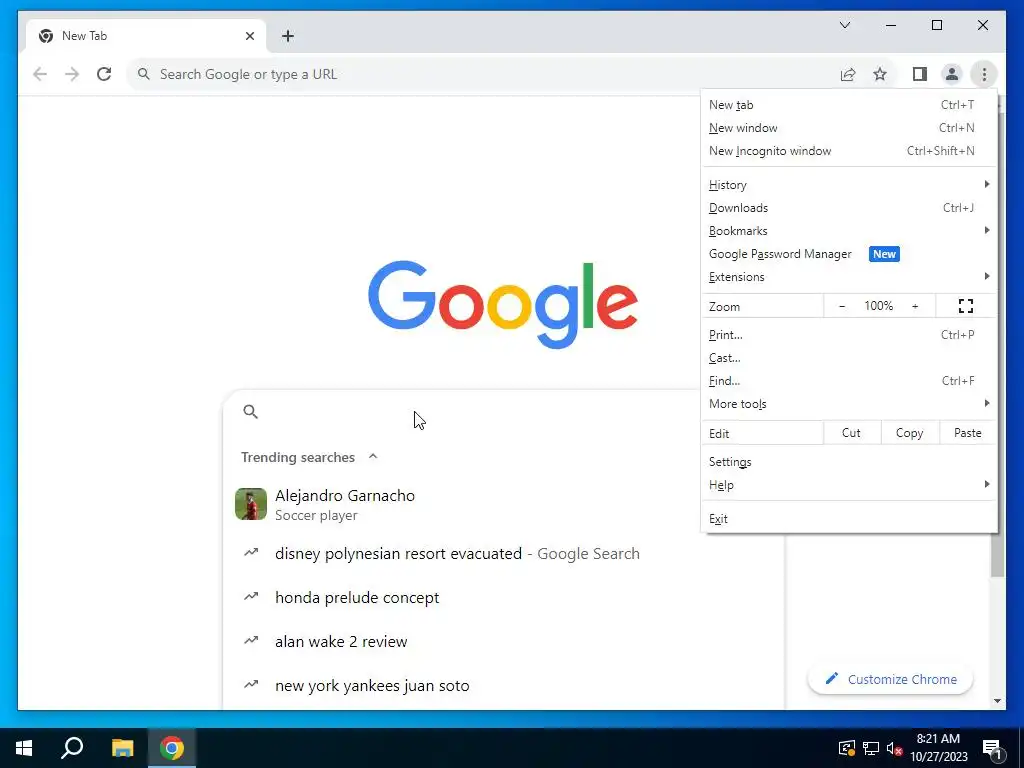Select New tab menu item

point(849,104)
